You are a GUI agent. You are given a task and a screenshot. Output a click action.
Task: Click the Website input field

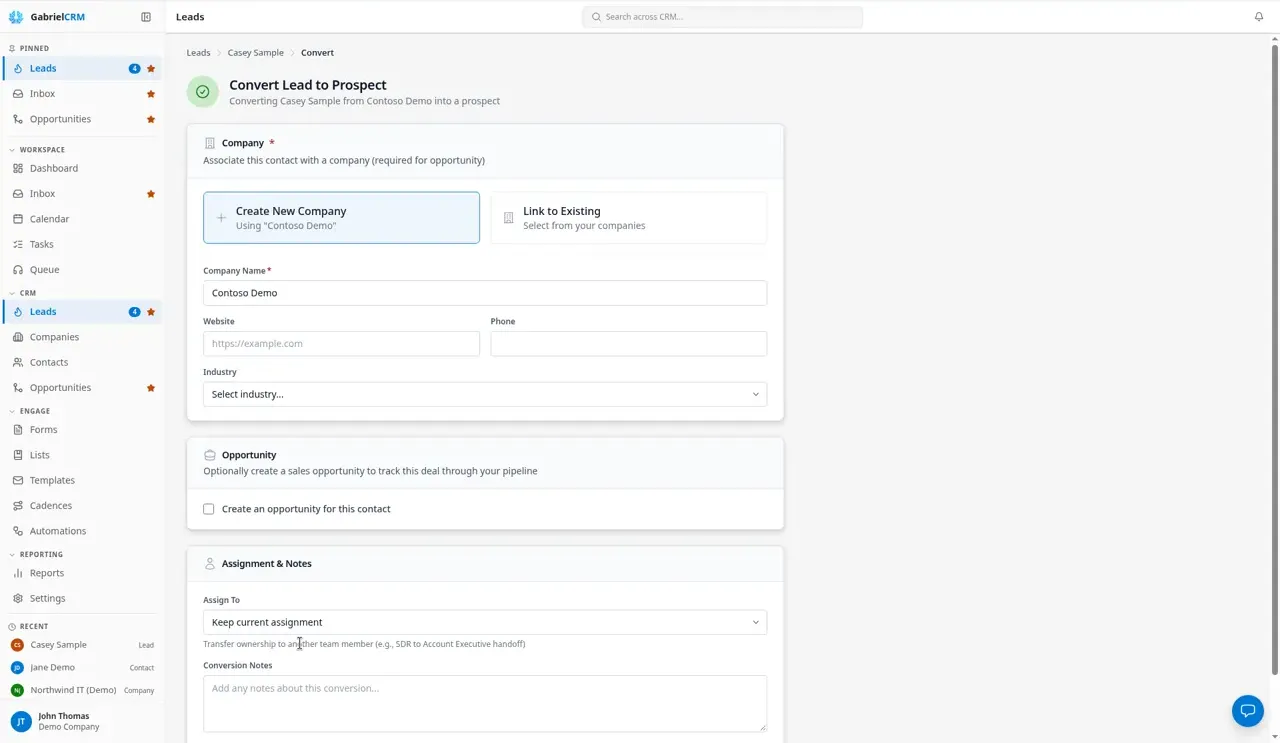(x=341, y=344)
